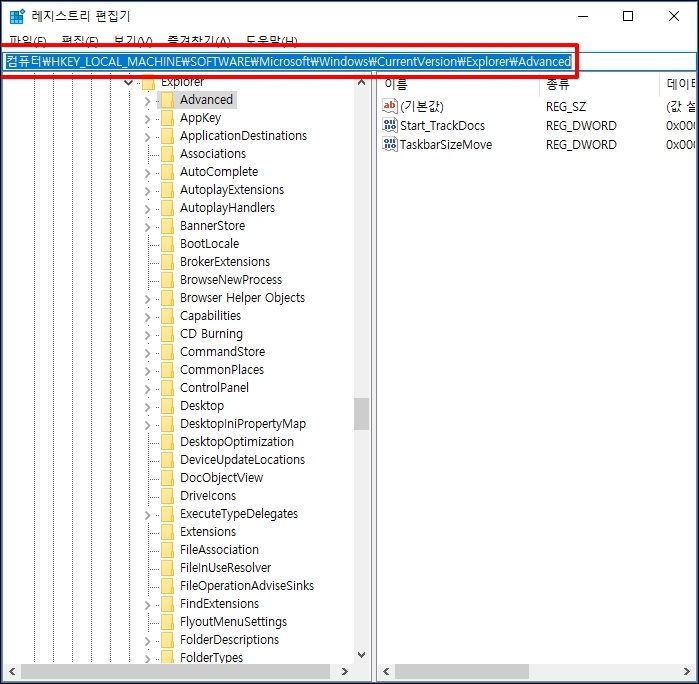The image size is (699, 684).
Task: Click the AppKey folder icon
Action: [x=167, y=118]
